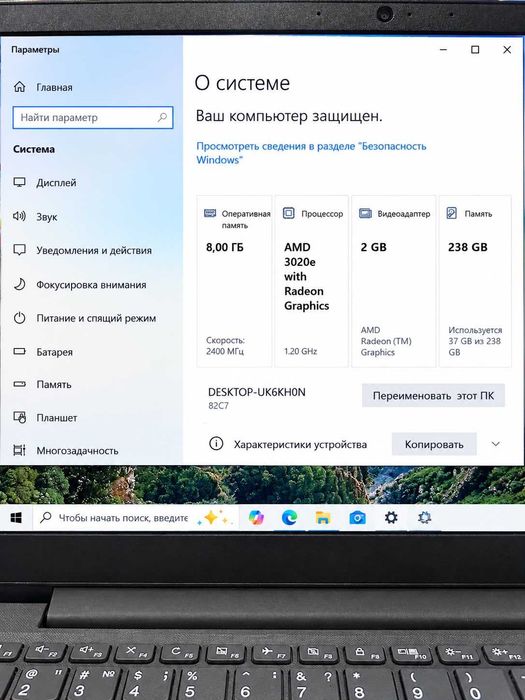
Task: Click the Оперативная память 8,00 ГБ card
Action: point(234,281)
